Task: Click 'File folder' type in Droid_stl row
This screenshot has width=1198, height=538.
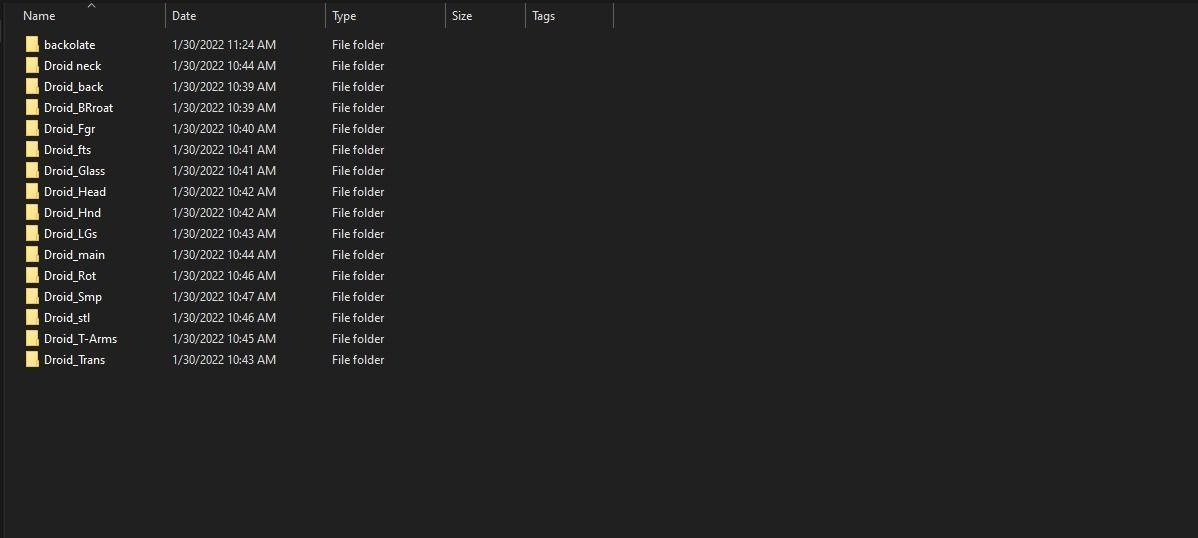Action: click(358, 318)
